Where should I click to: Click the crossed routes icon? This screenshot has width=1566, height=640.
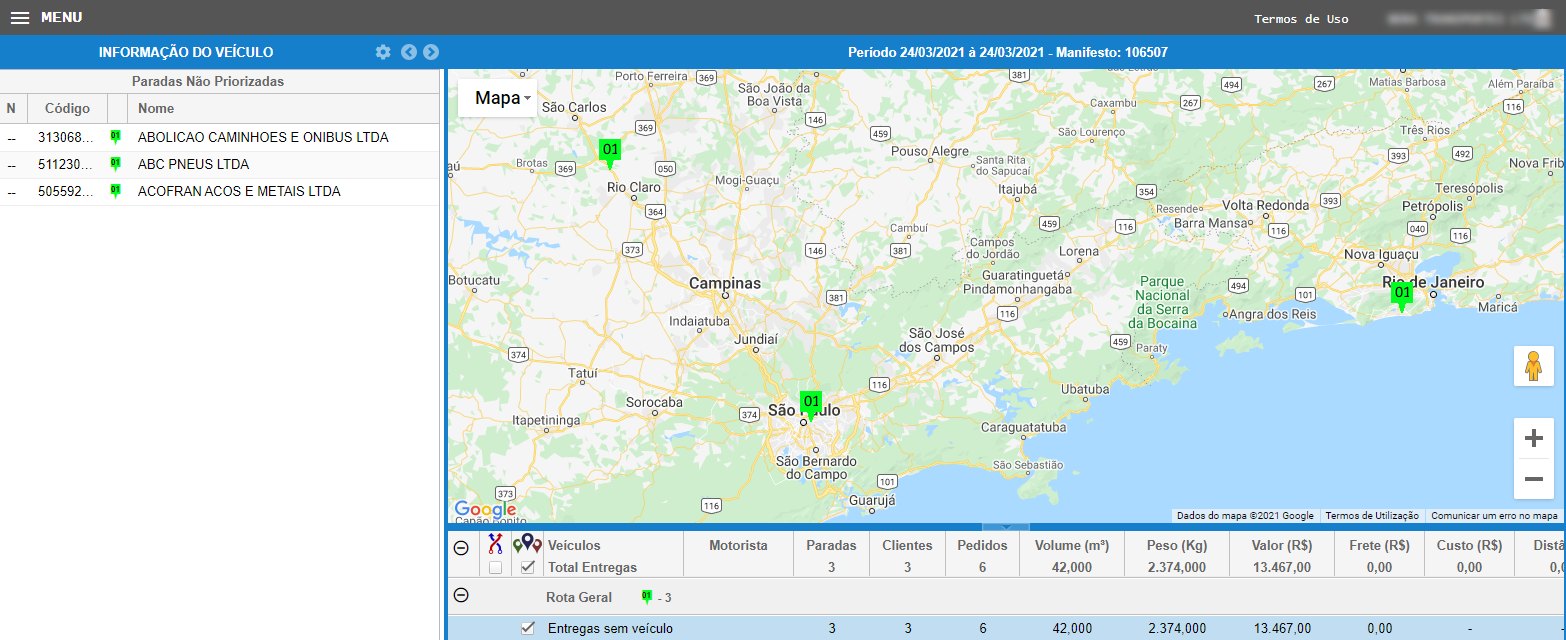495,543
